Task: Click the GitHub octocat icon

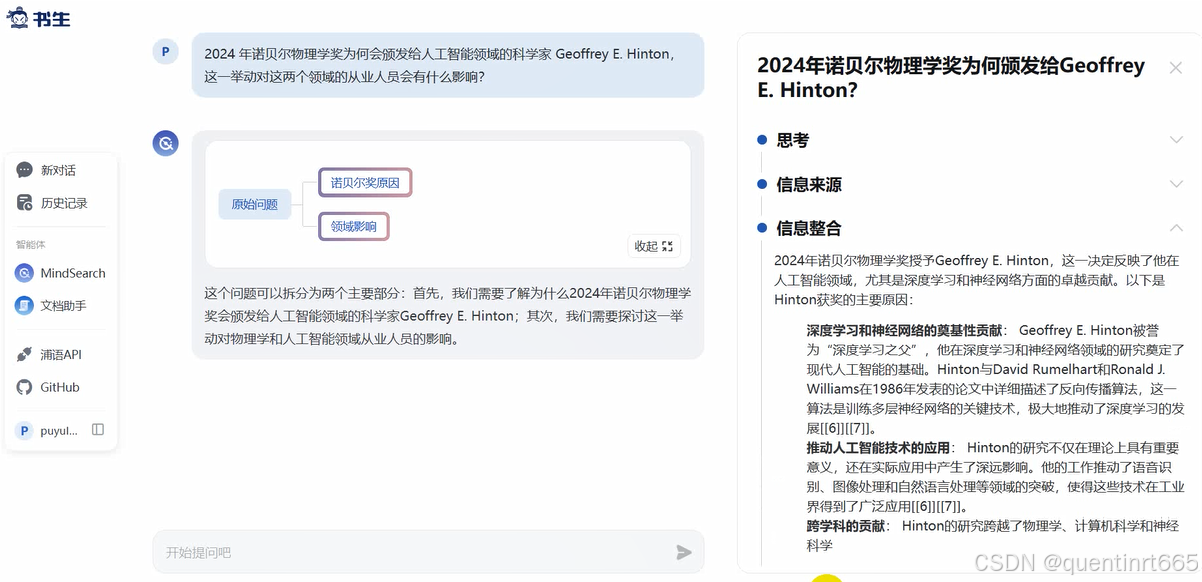Action: point(25,387)
